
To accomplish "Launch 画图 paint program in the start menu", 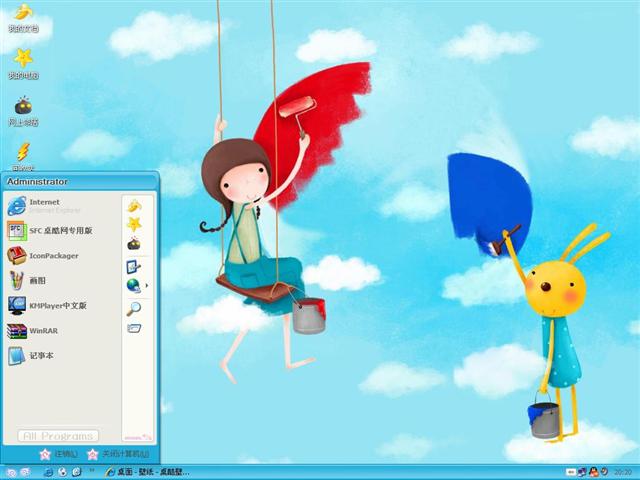I will coord(27,281).
